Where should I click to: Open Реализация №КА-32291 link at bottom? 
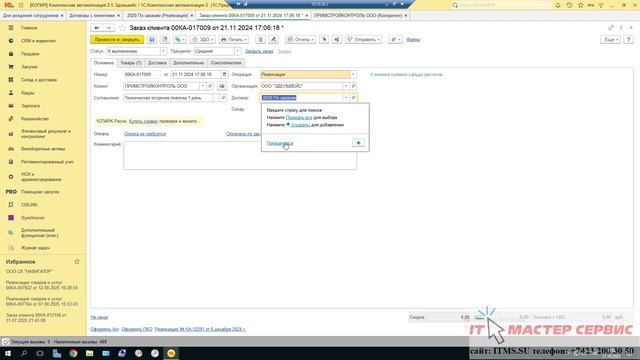pyautogui.click(x=200, y=329)
